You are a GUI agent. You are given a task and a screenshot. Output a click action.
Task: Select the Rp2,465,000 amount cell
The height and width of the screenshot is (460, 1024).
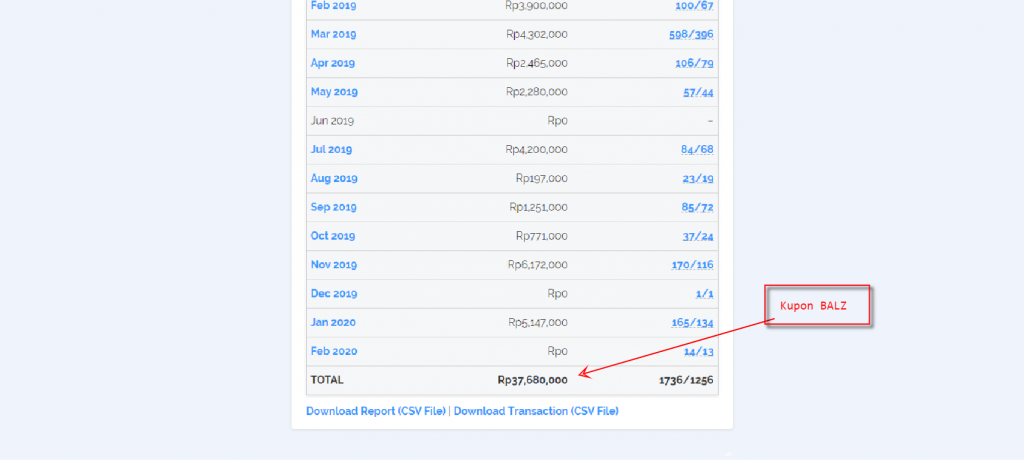tap(537, 63)
